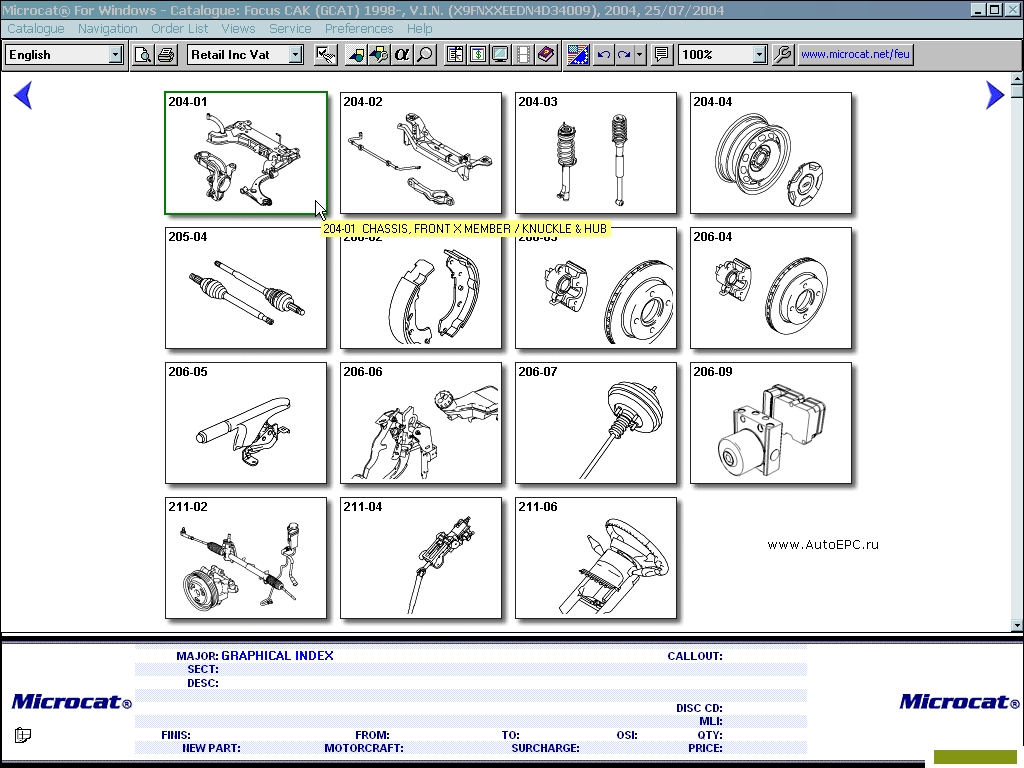Open the Catalogue menu
1024x768 pixels.
coord(36,29)
